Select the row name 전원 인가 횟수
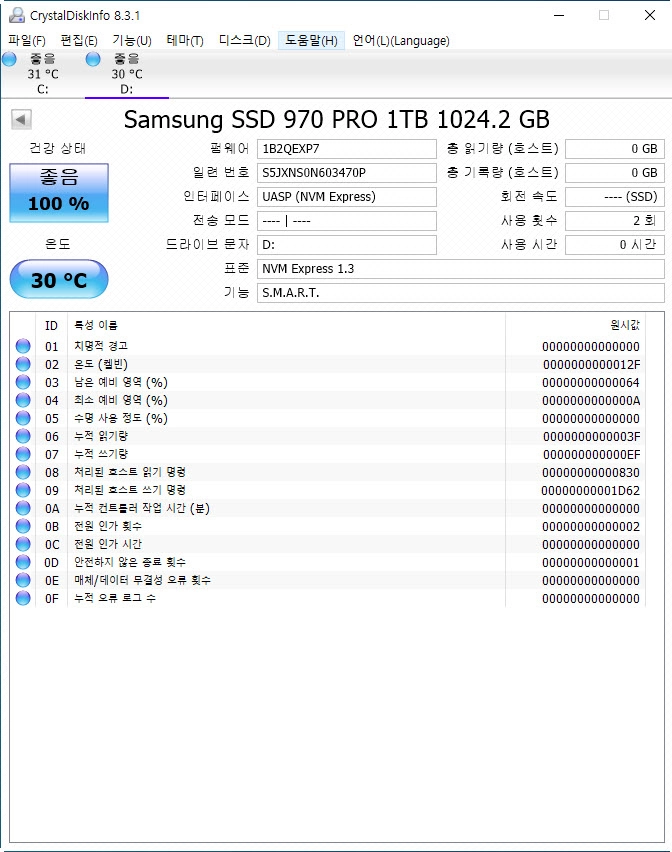This screenshot has height=852, width=672. [x=108, y=526]
